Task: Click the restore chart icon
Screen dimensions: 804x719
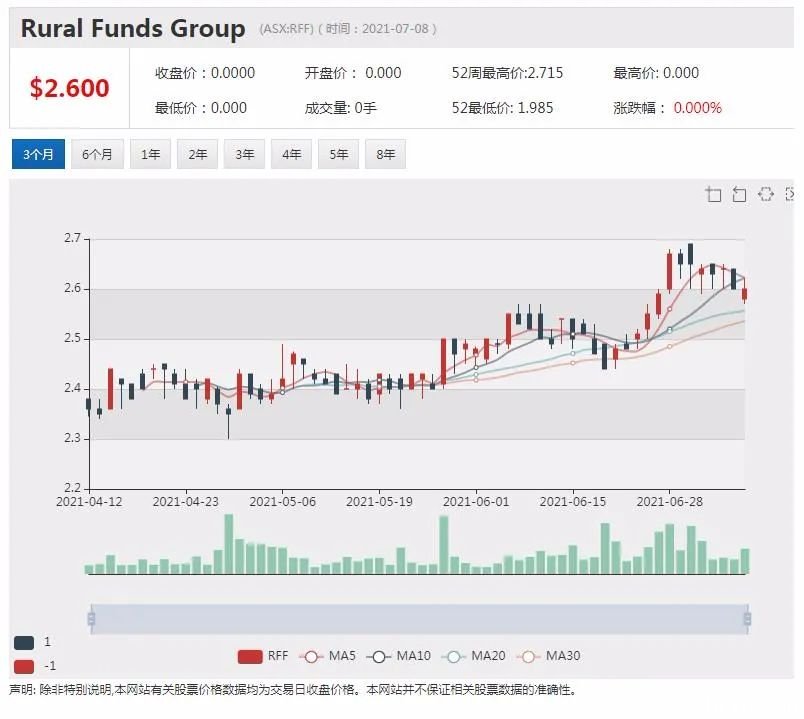Action: (766, 194)
